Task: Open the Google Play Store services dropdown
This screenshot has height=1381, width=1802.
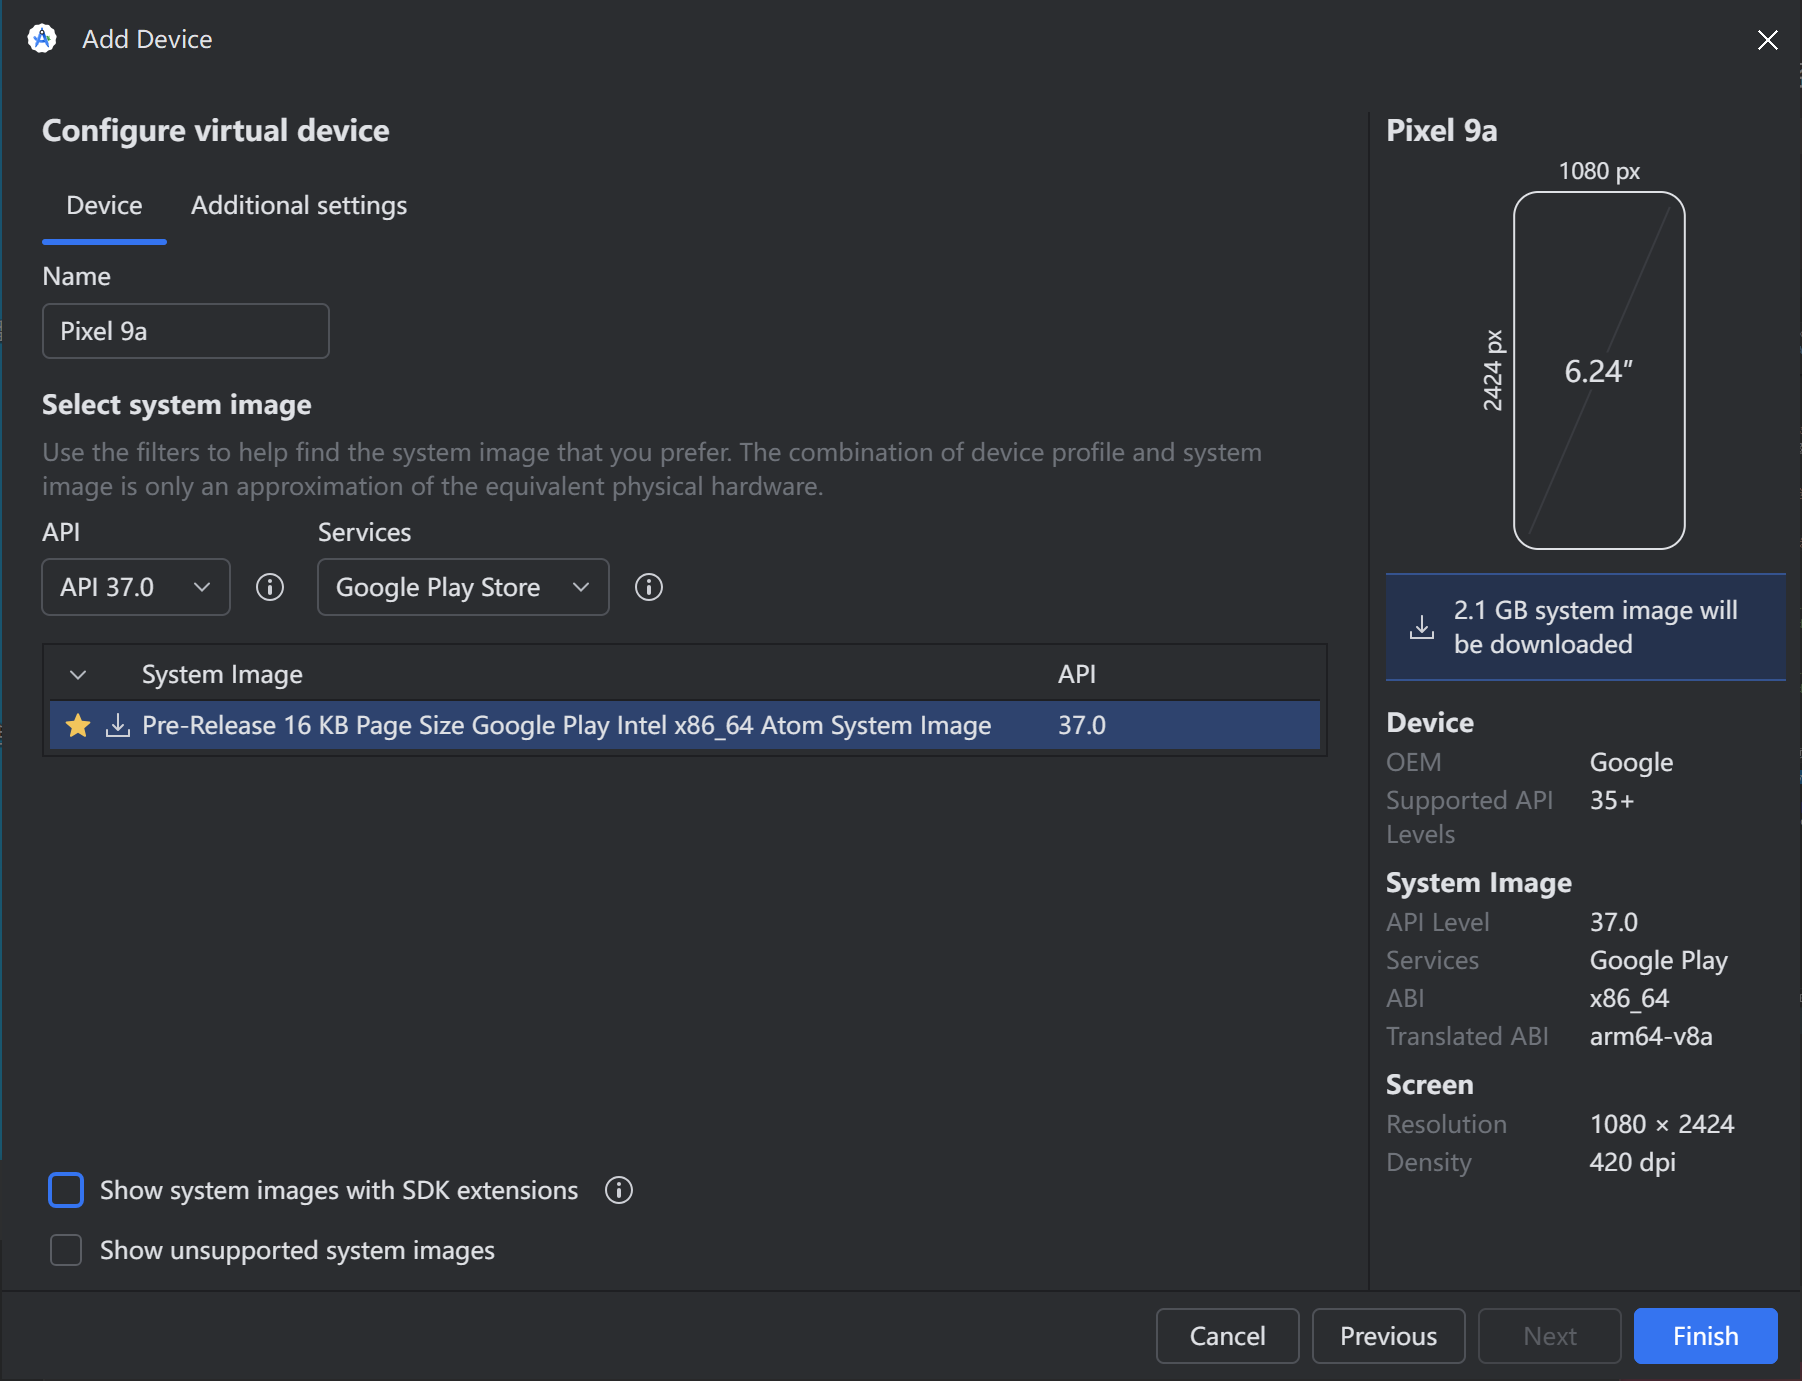Action: pos(463,587)
